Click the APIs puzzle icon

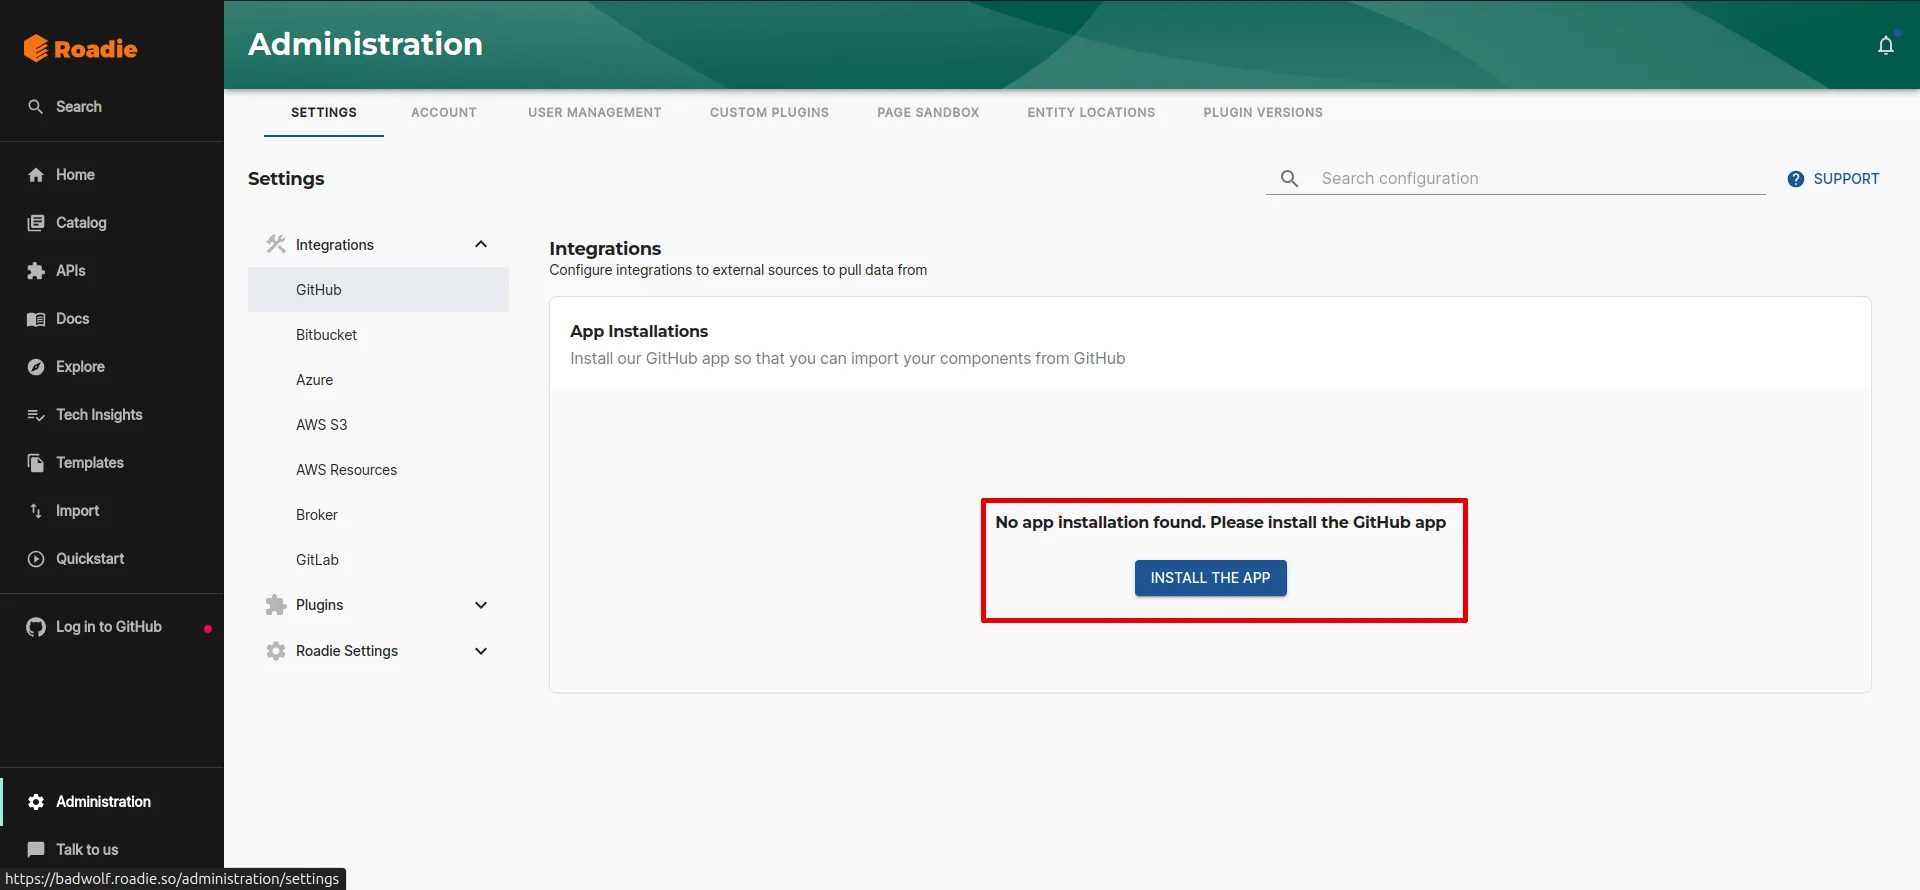click(36, 271)
